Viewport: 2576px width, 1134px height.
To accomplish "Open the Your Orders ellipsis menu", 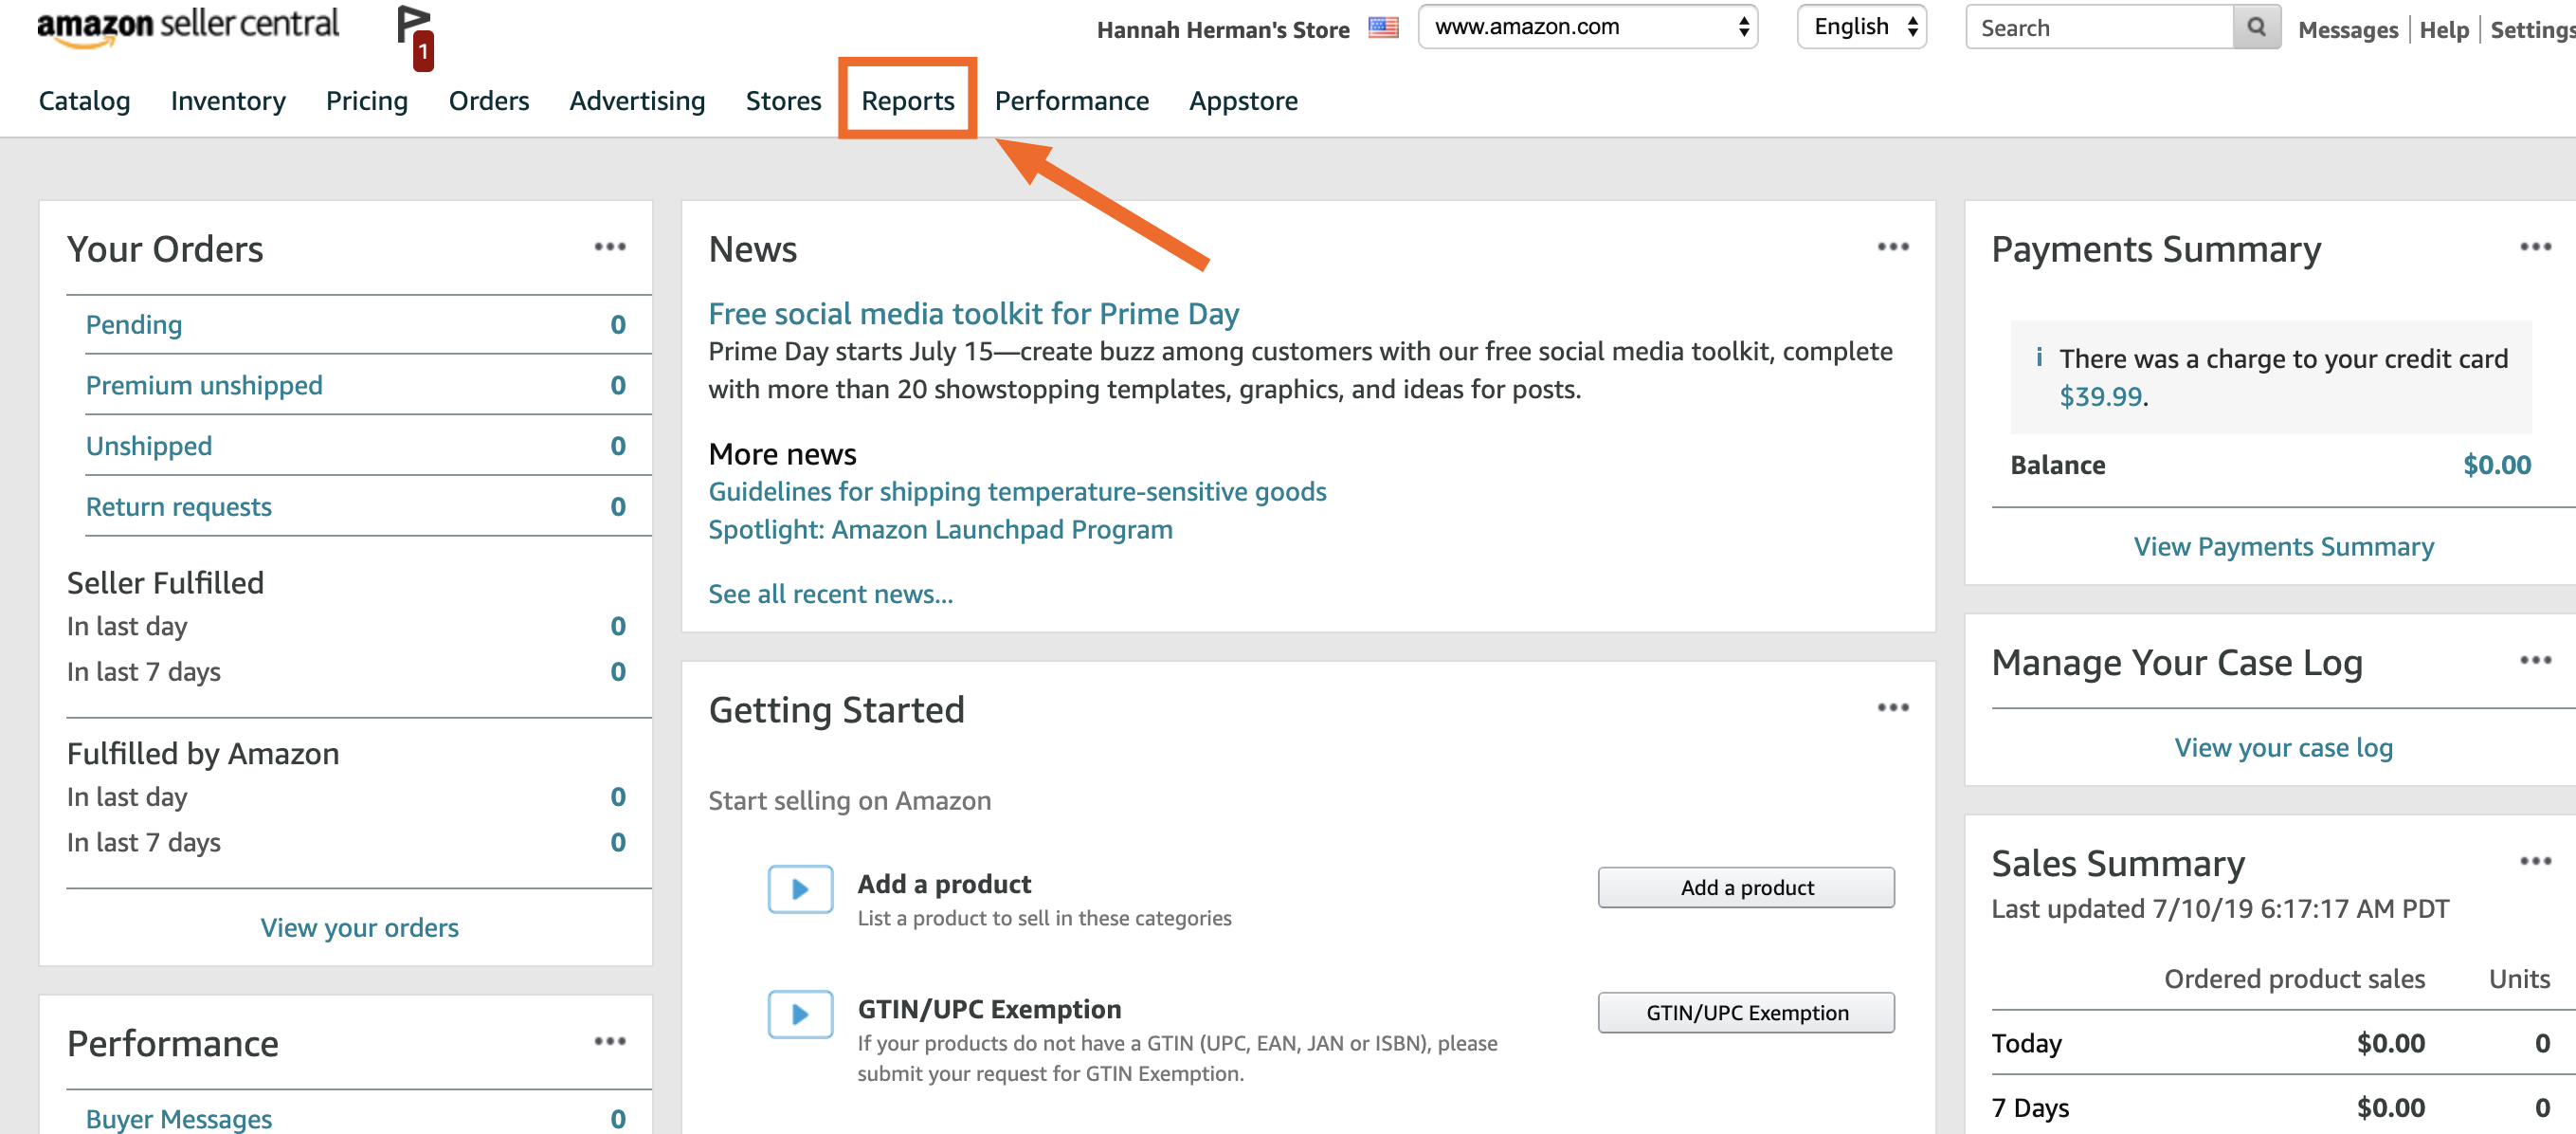I will (x=611, y=247).
